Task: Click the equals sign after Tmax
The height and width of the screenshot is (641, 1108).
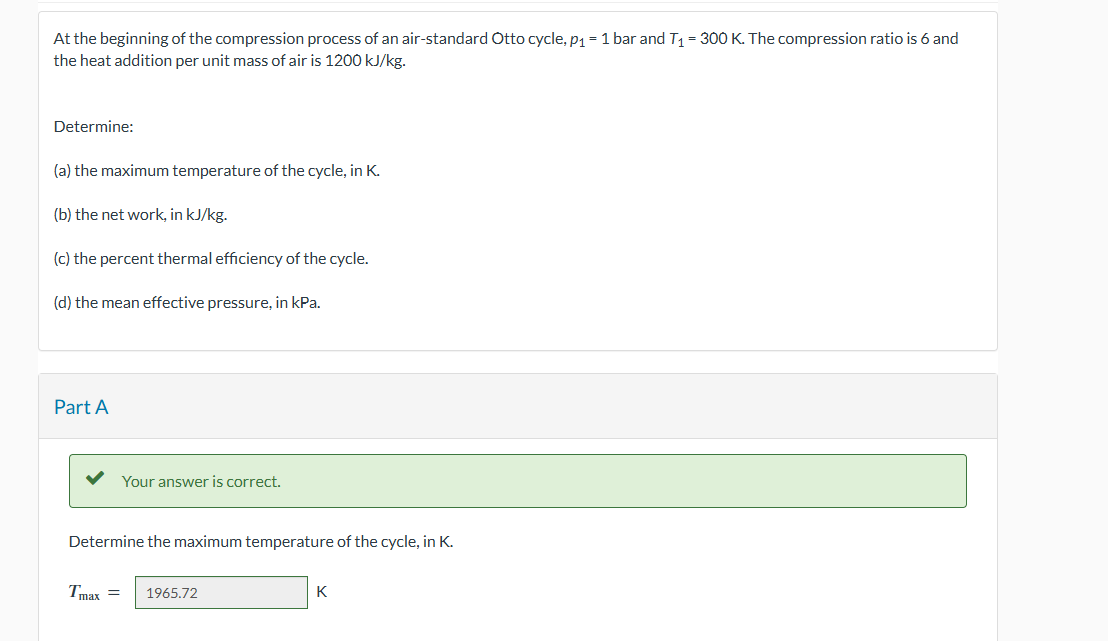Action: [x=113, y=591]
